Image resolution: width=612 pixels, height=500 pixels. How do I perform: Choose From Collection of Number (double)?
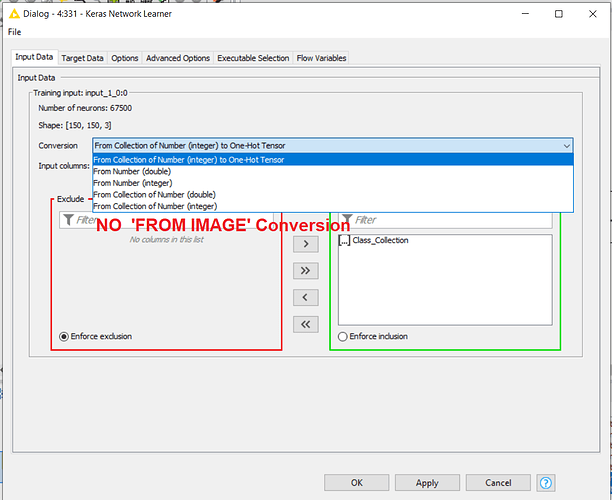[x=333, y=195]
